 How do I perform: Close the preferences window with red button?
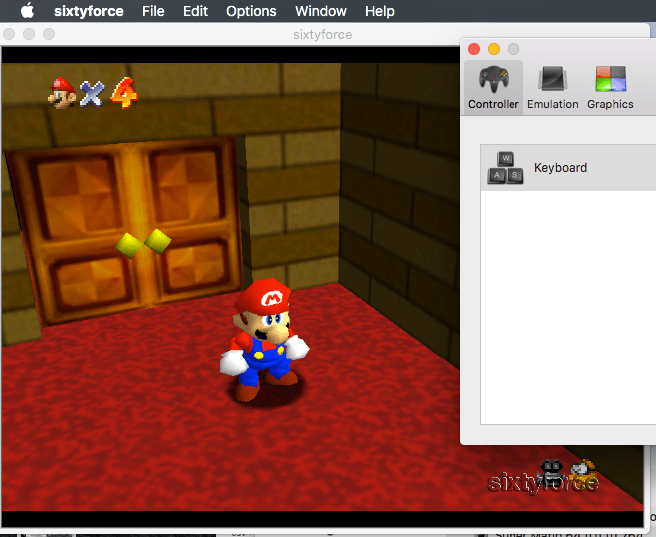[474, 49]
